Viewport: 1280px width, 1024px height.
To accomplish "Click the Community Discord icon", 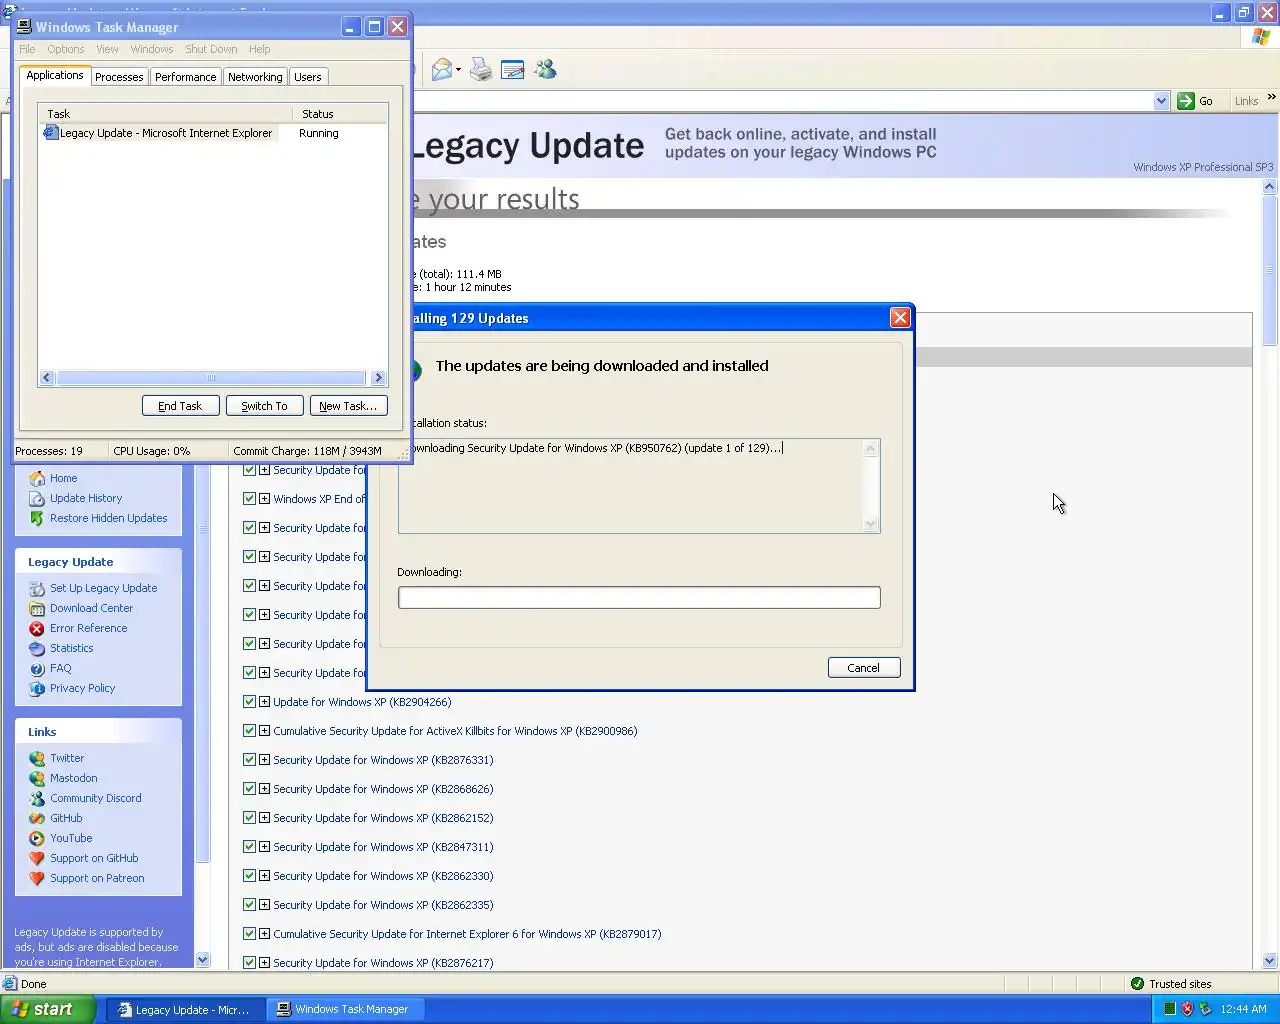I will (37, 798).
